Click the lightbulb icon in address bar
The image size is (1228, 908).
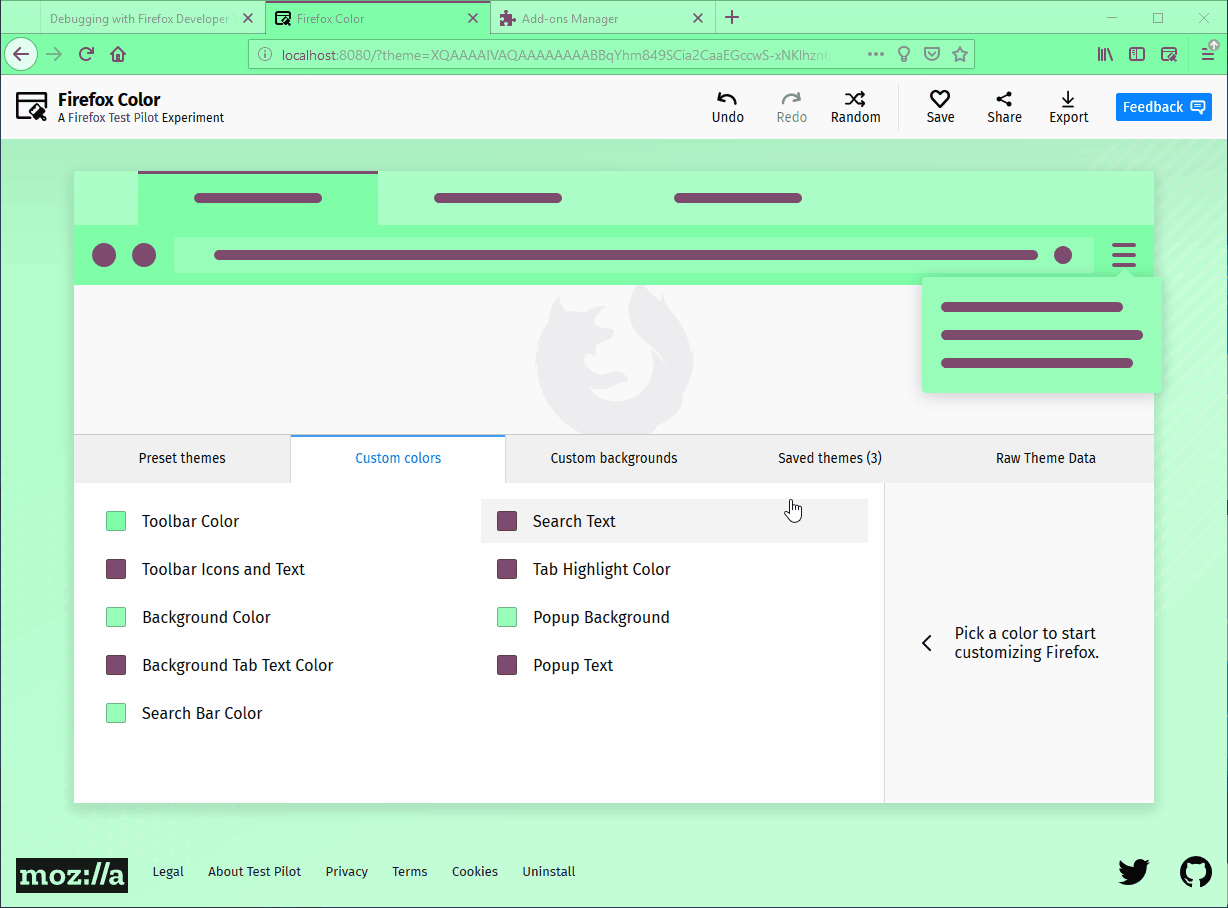point(904,55)
